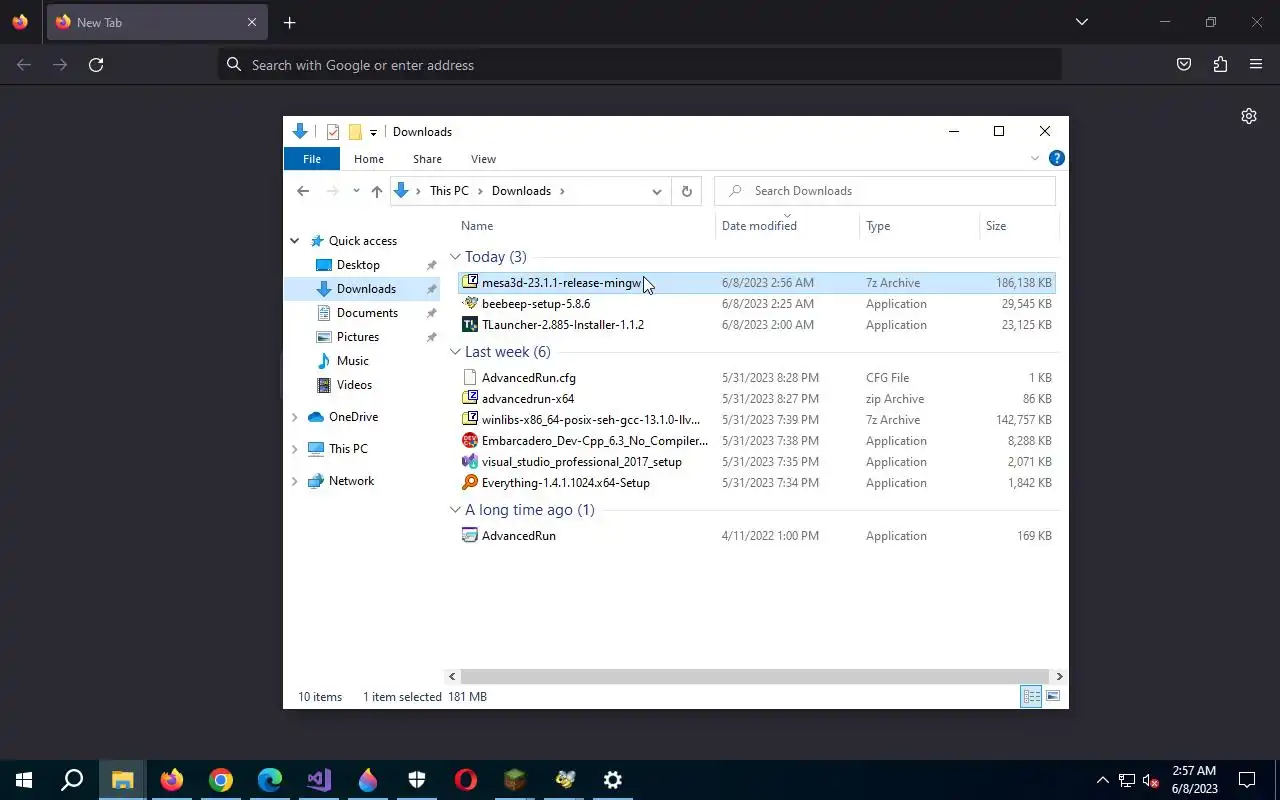
Task: Save to Pocket icon in Firefox
Action: (x=1184, y=64)
